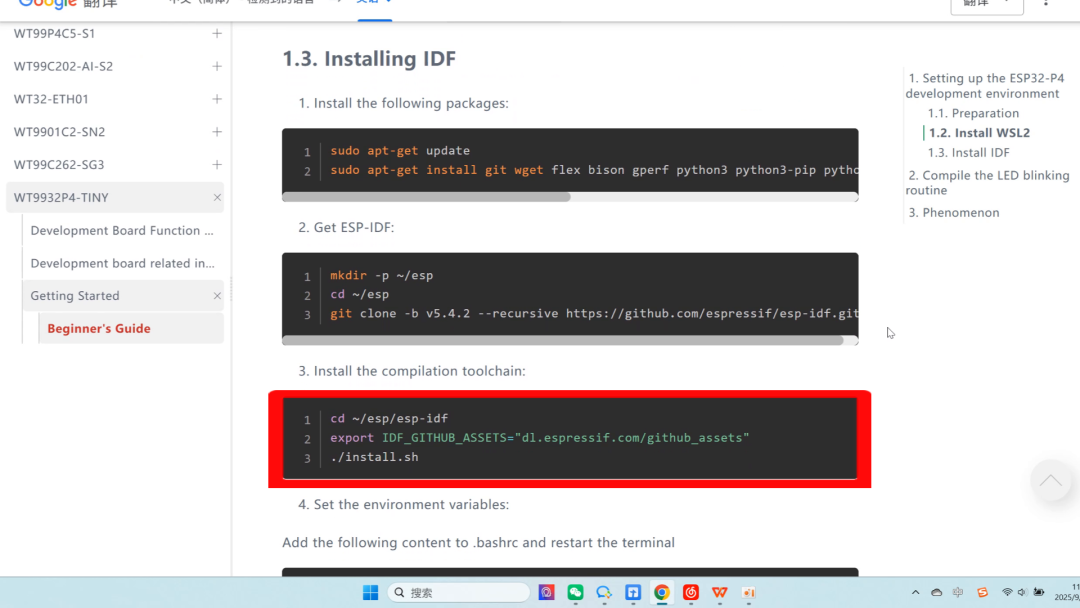Open WeChat from the taskbar
The height and width of the screenshot is (608, 1080).
point(575,593)
